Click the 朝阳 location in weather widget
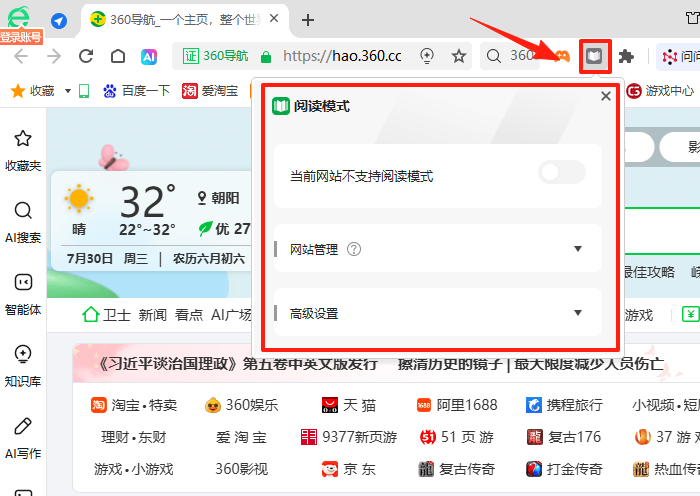Image resolution: width=700 pixels, height=496 pixels. (219, 198)
